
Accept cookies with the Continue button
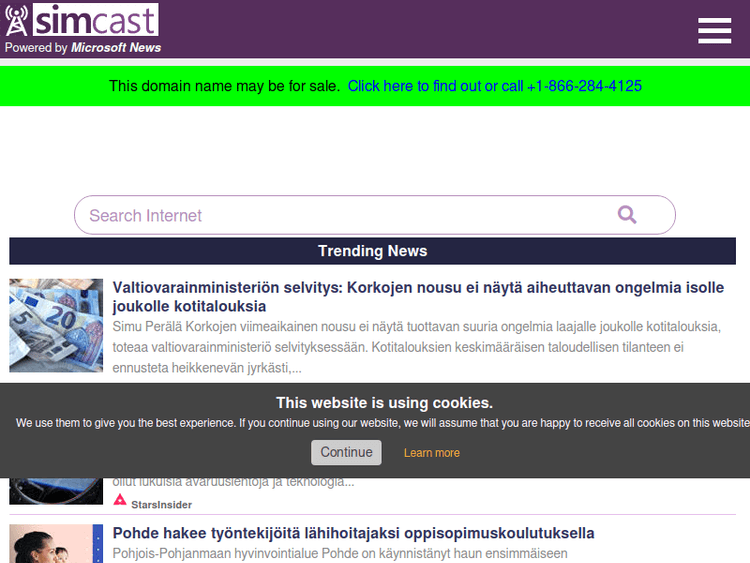(x=346, y=452)
